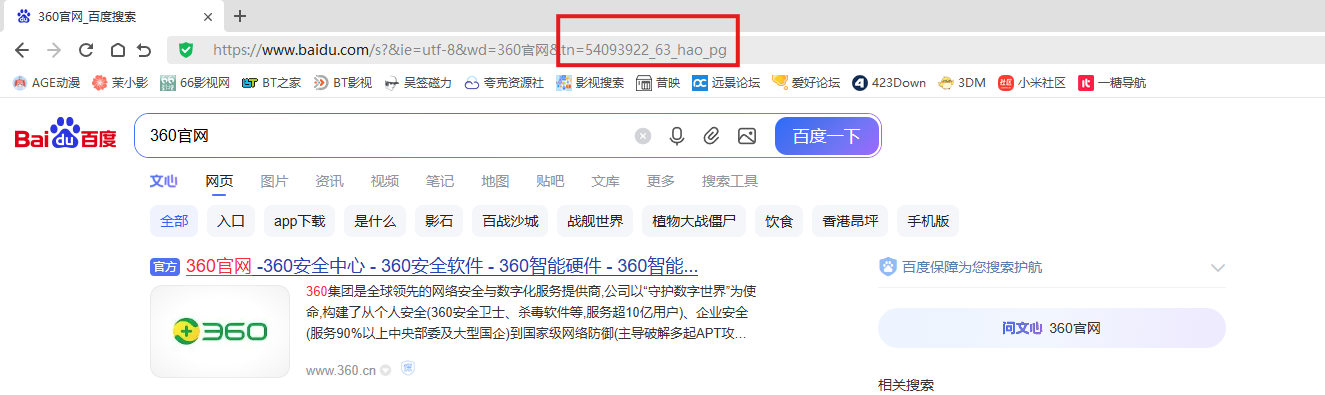Image resolution: width=1325 pixels, height=395 pixels.
Task: Switch to the 文心 tab
Action: tap(163, 181)
